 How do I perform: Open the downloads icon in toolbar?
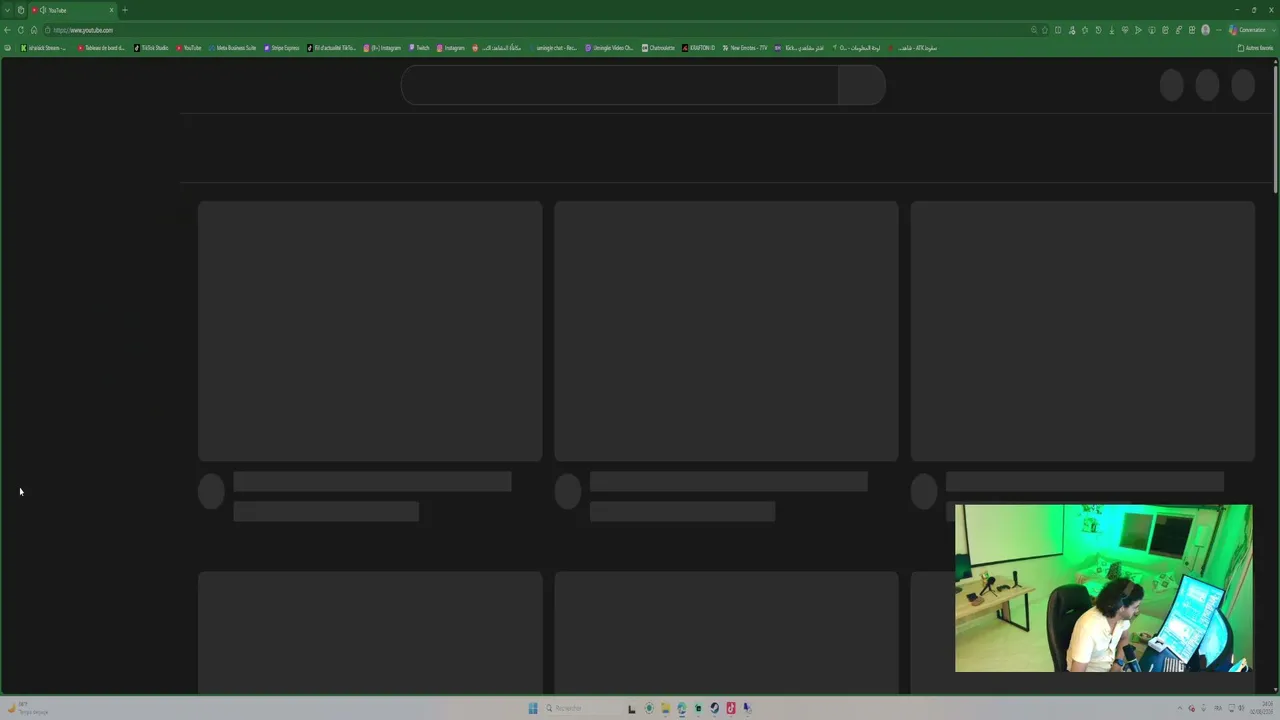click(x=1112, y=30)
